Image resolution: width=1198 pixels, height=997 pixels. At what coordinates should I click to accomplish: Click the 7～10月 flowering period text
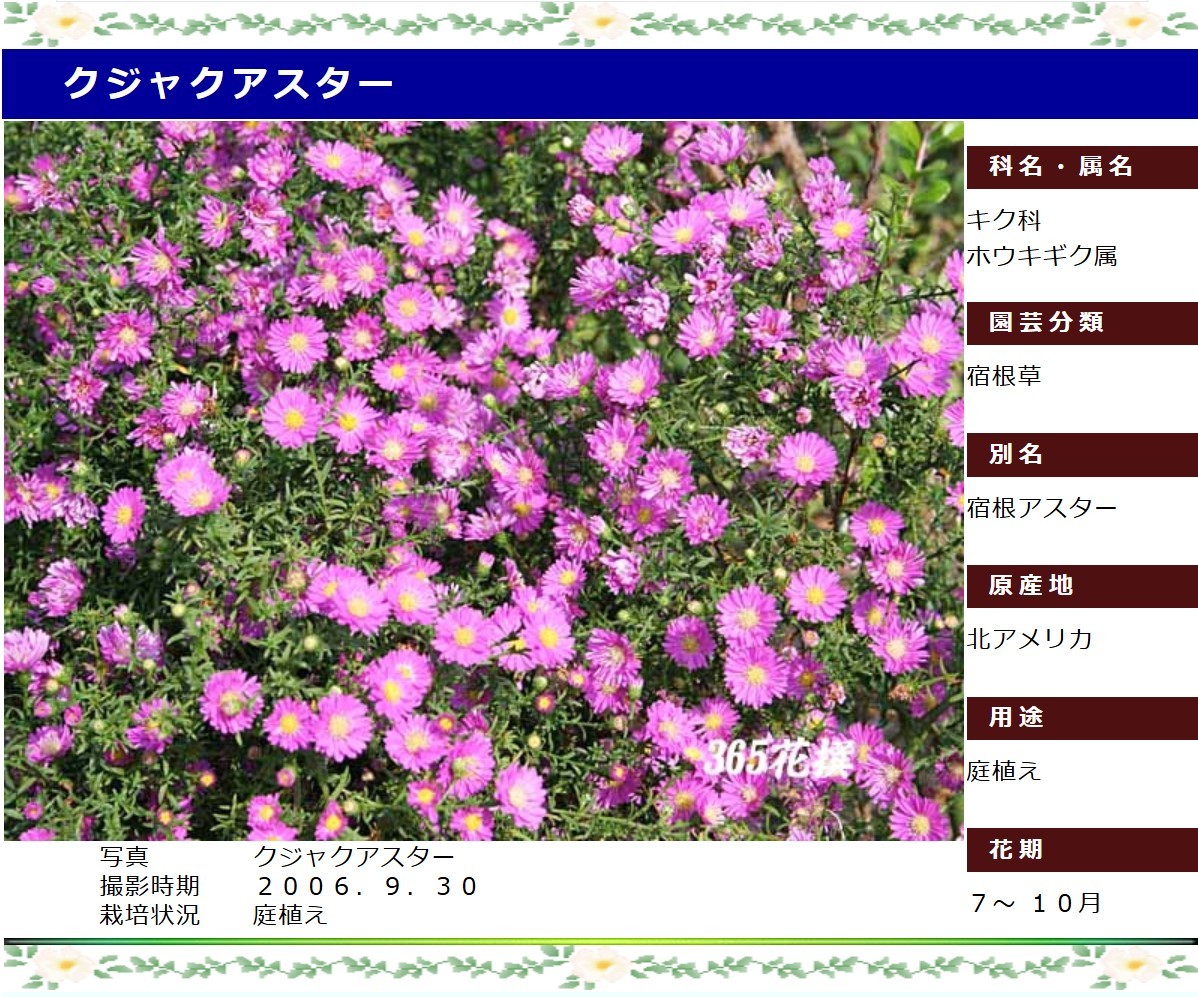click(1036, 904)
